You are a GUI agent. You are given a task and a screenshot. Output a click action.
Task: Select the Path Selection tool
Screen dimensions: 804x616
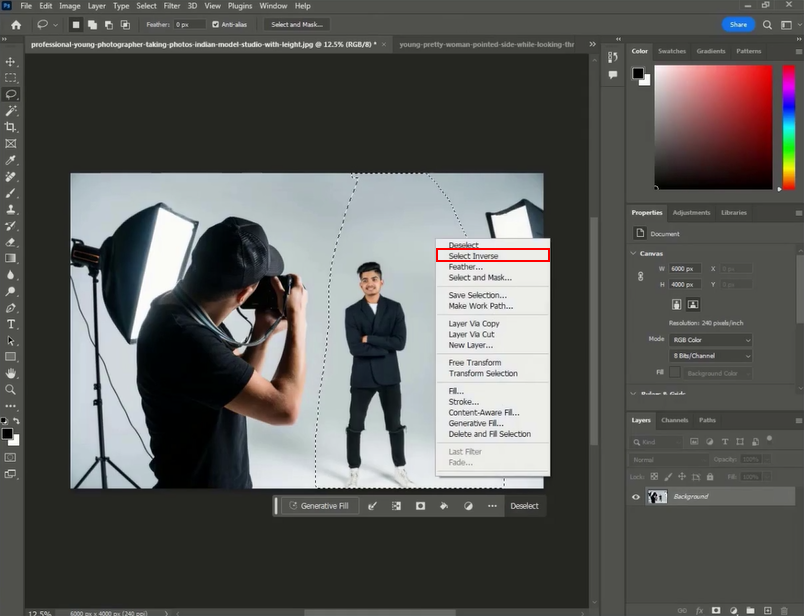[10, 341]
